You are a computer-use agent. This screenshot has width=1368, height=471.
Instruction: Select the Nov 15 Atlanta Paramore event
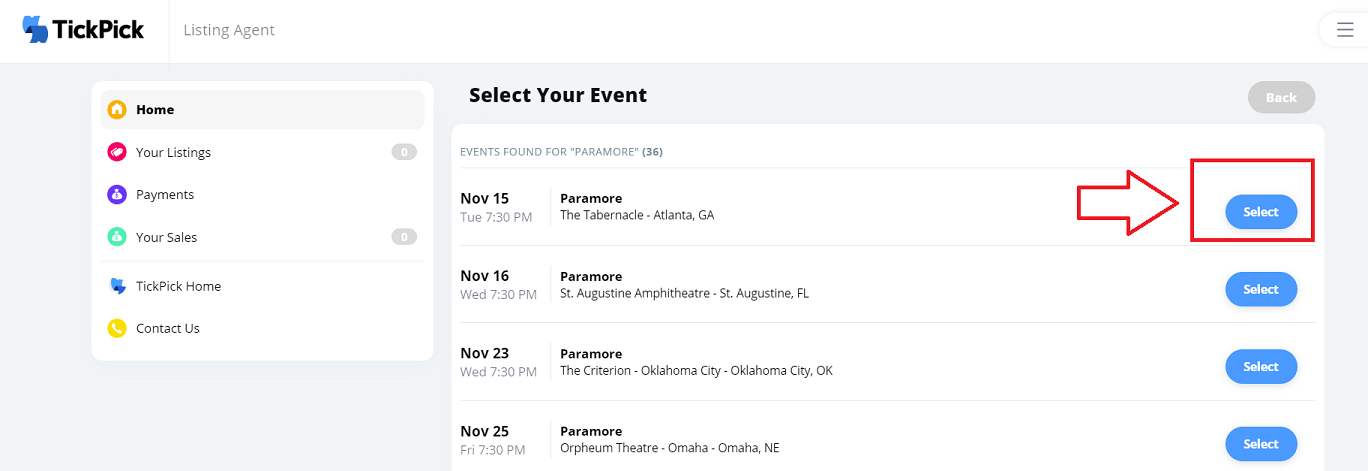click(1261, 212)
